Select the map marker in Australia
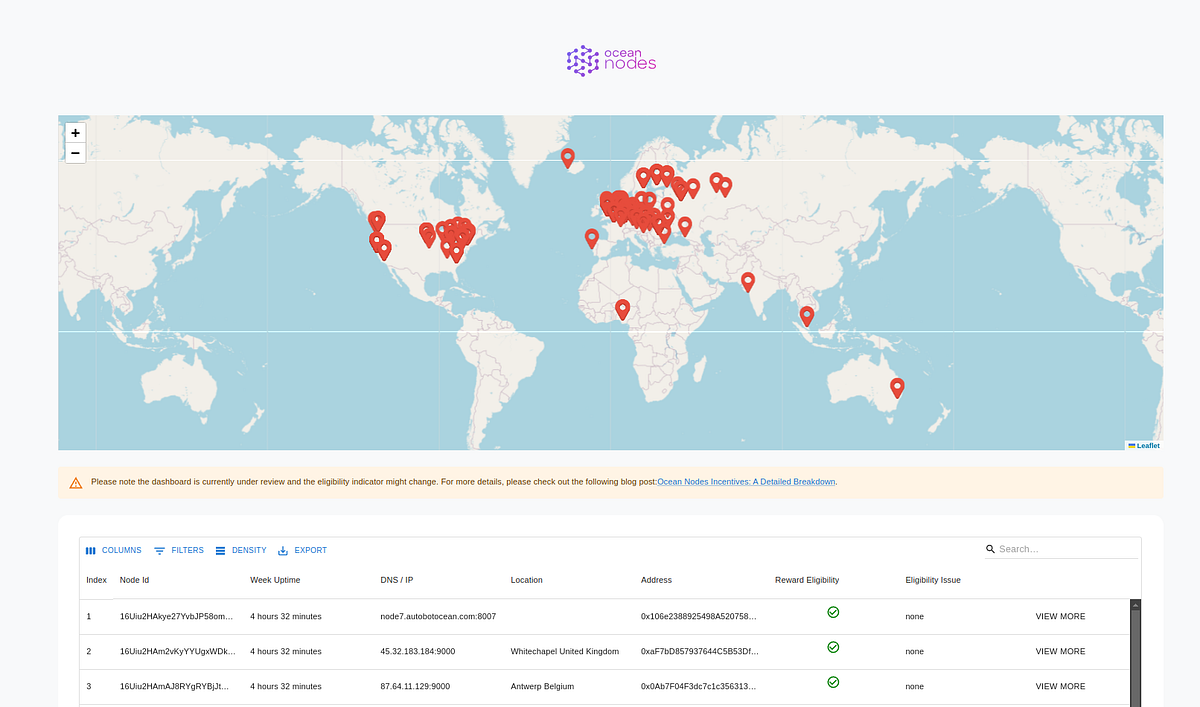Screen dimensions: 1200x707 (x=897, y=388)
